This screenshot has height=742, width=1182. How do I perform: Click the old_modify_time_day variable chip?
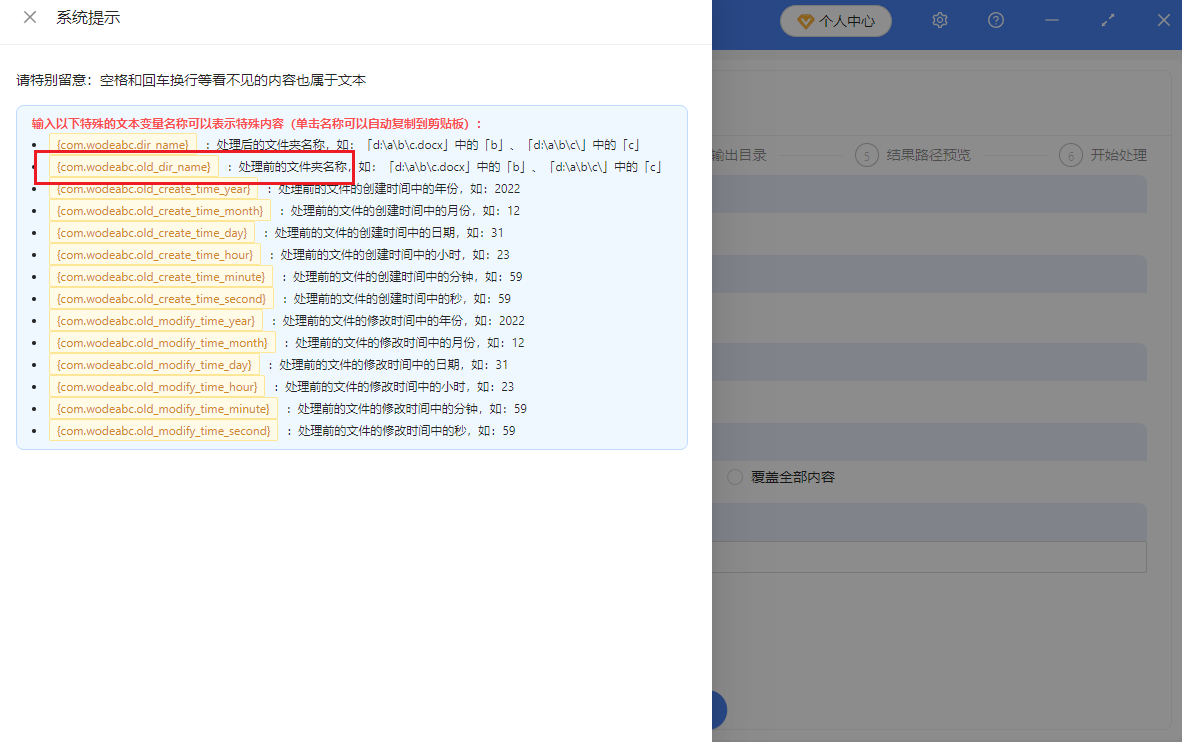pyautogui.click(x=155, y=364)
